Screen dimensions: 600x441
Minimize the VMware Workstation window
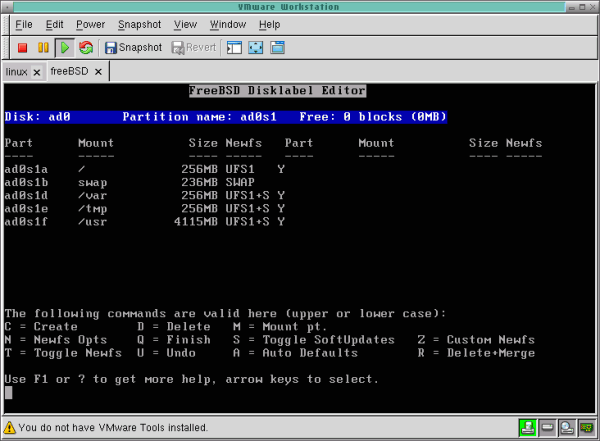click(572, 7)
